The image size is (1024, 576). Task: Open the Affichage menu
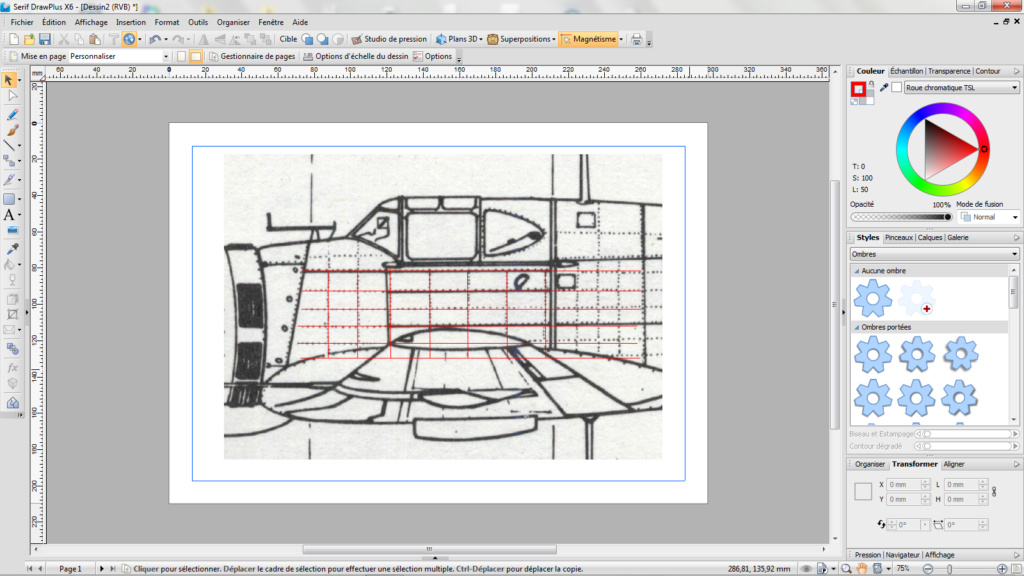[91, 22]
